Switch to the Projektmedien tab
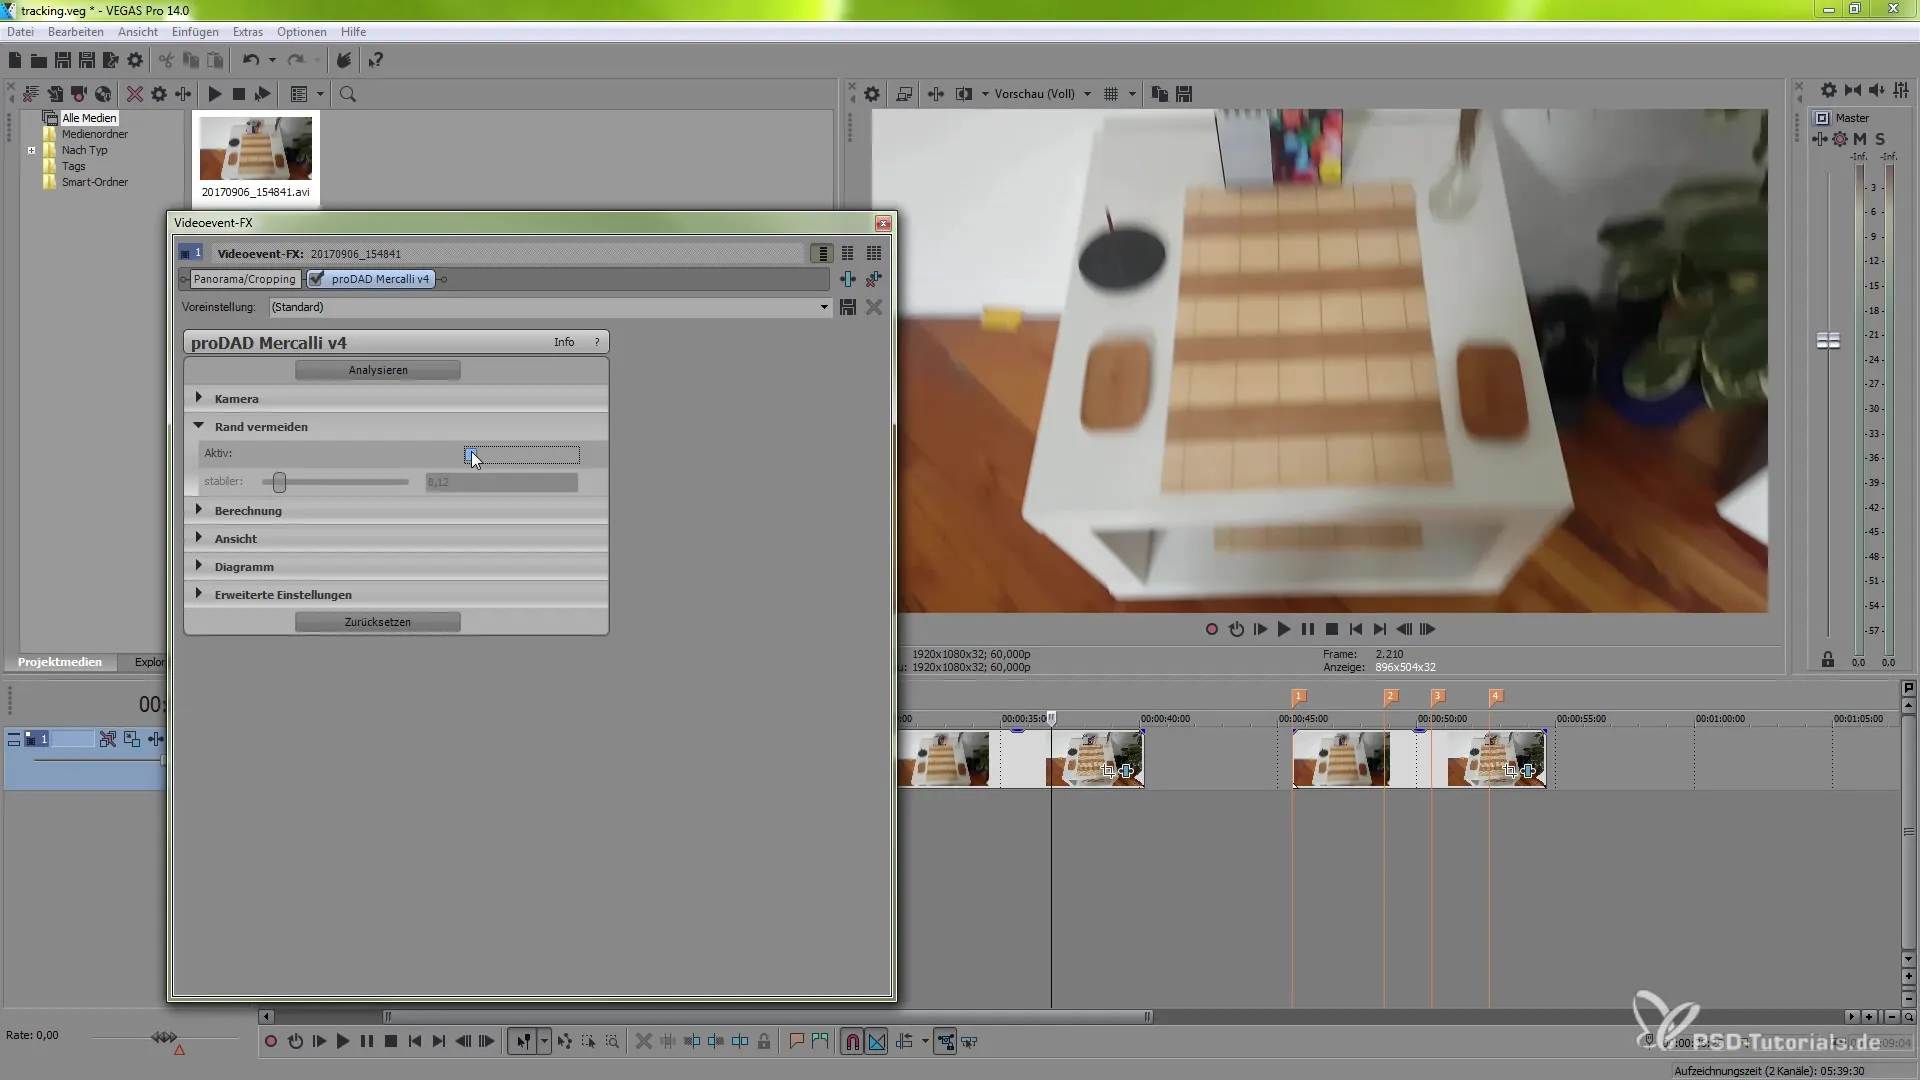Viewport: 1920px width, 1080px height. pyautogui.click(x=60, y=662)
